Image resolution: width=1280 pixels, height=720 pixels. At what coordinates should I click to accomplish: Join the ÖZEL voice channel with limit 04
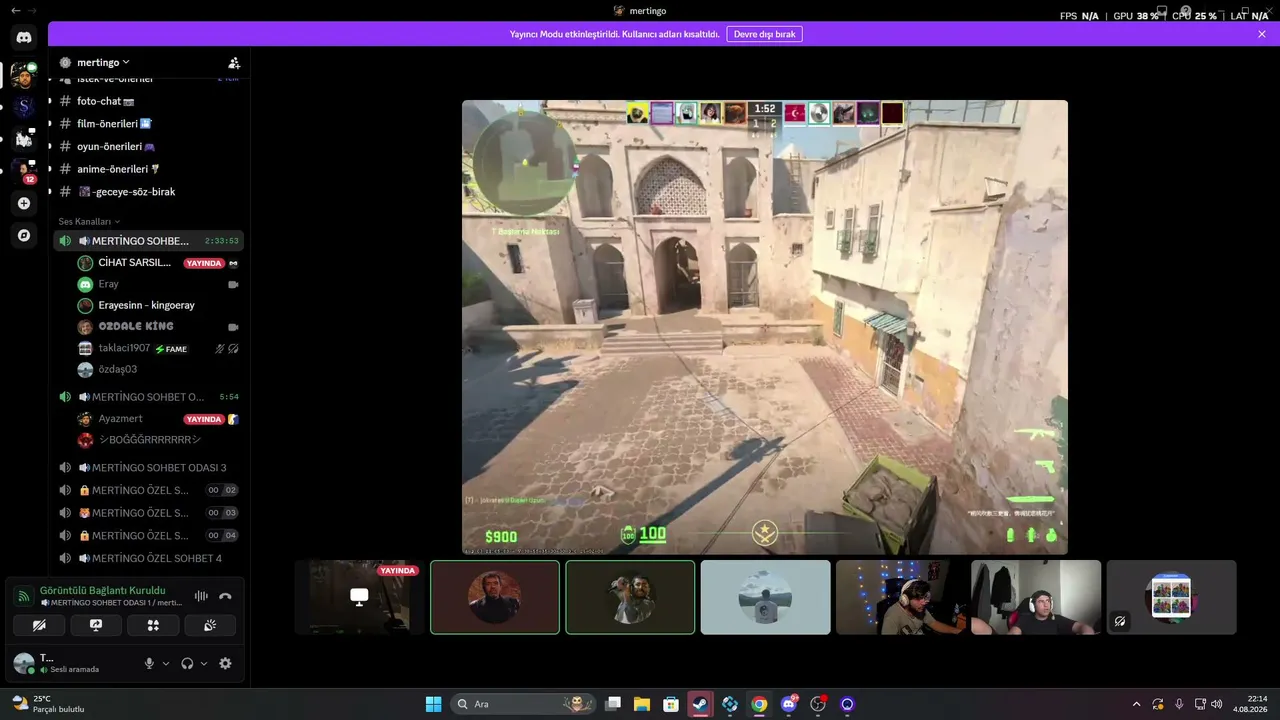(148, 535)
